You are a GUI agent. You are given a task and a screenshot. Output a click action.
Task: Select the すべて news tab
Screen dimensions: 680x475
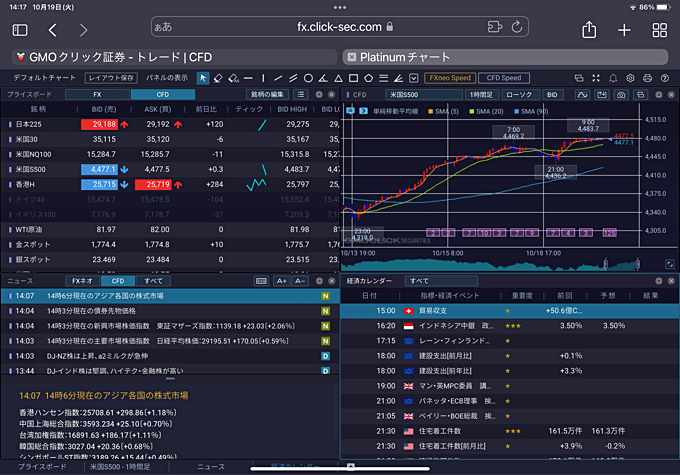[153, 281]
